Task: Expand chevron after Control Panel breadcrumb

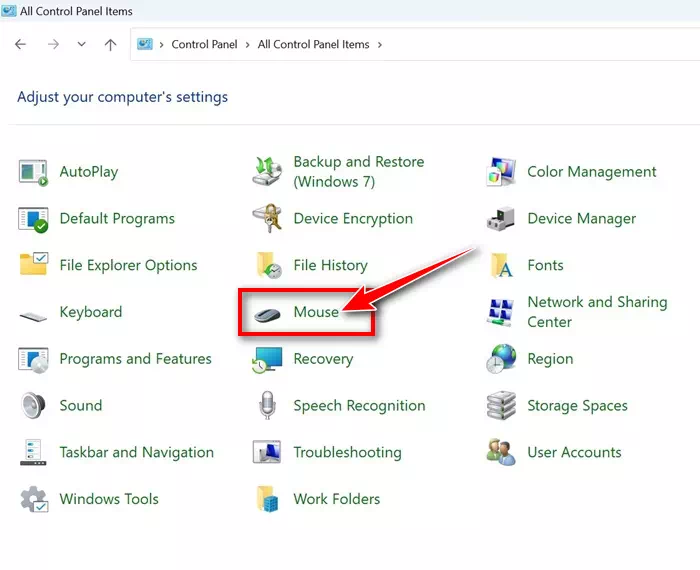Action: (249, 45)
